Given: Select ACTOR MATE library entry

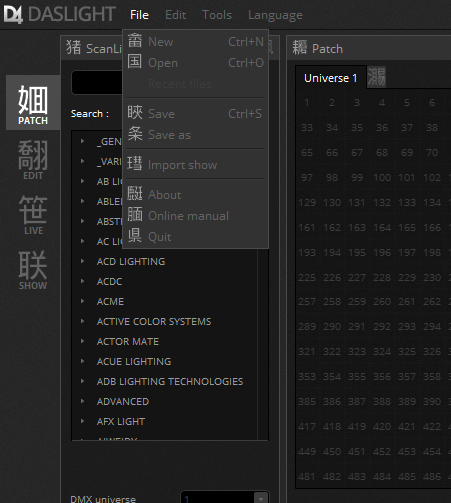Looking at the screenshot, I should pos(128,341).
